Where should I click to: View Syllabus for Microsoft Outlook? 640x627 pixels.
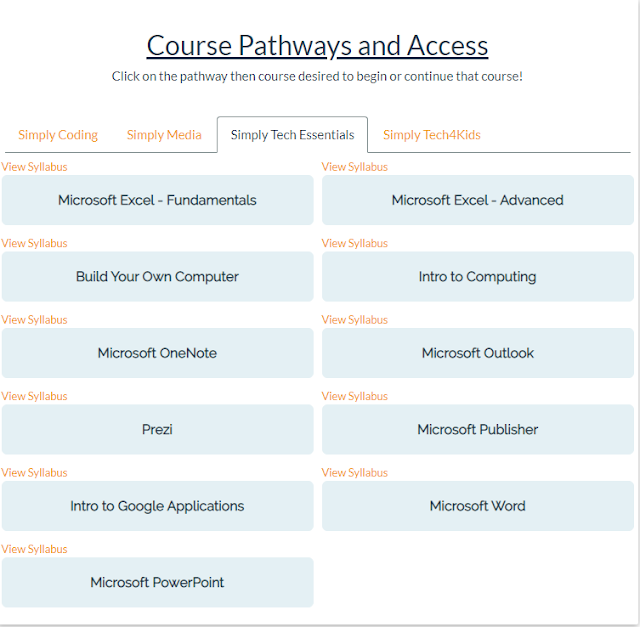click(355, 320)
